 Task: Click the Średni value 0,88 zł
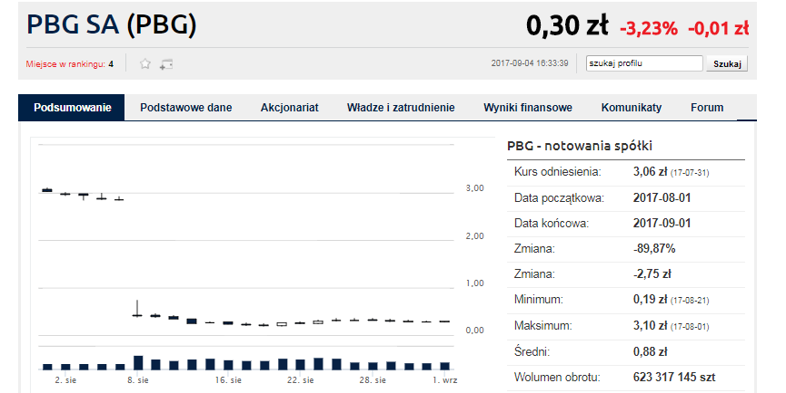650,351
